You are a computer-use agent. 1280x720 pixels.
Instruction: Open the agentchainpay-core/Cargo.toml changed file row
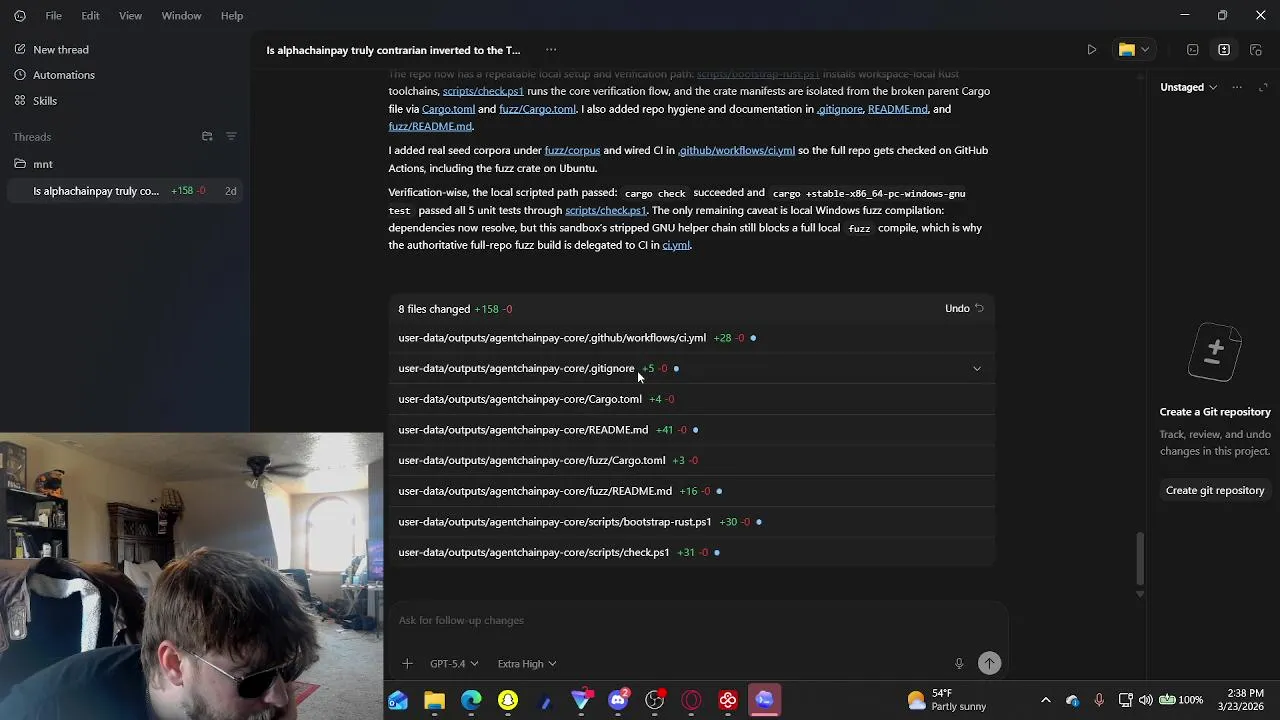click(692, 399)
